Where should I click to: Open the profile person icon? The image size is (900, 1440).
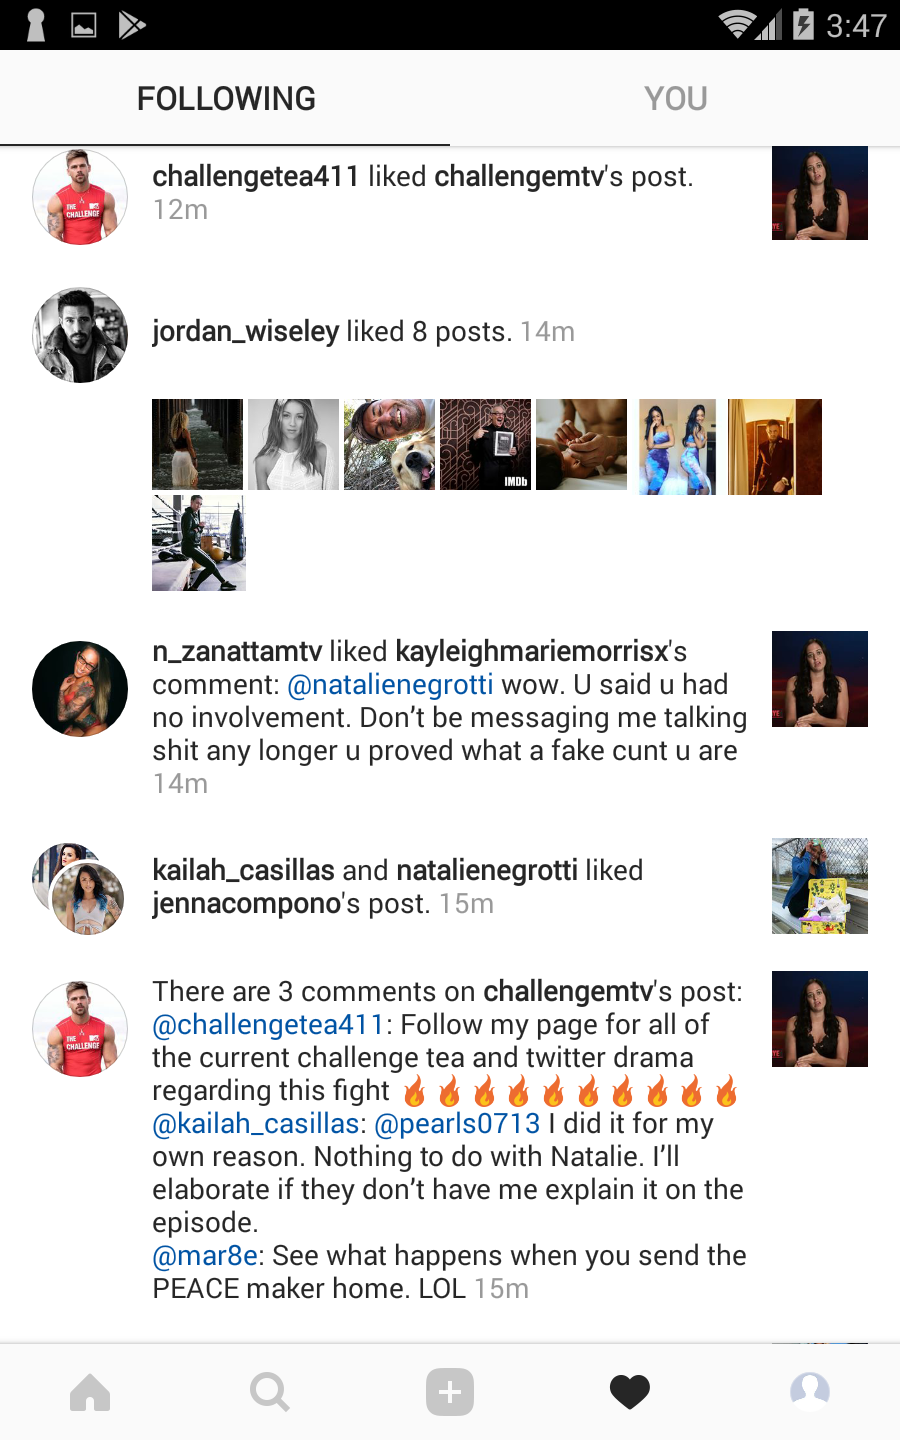[810, 1392]
